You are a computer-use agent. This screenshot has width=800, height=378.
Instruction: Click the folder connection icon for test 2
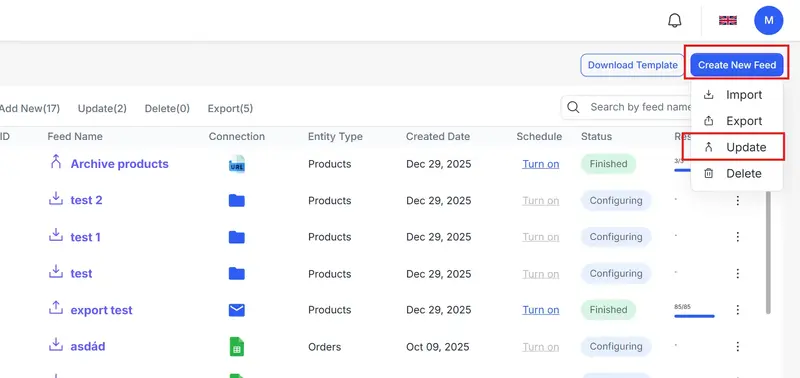(237, 200)
